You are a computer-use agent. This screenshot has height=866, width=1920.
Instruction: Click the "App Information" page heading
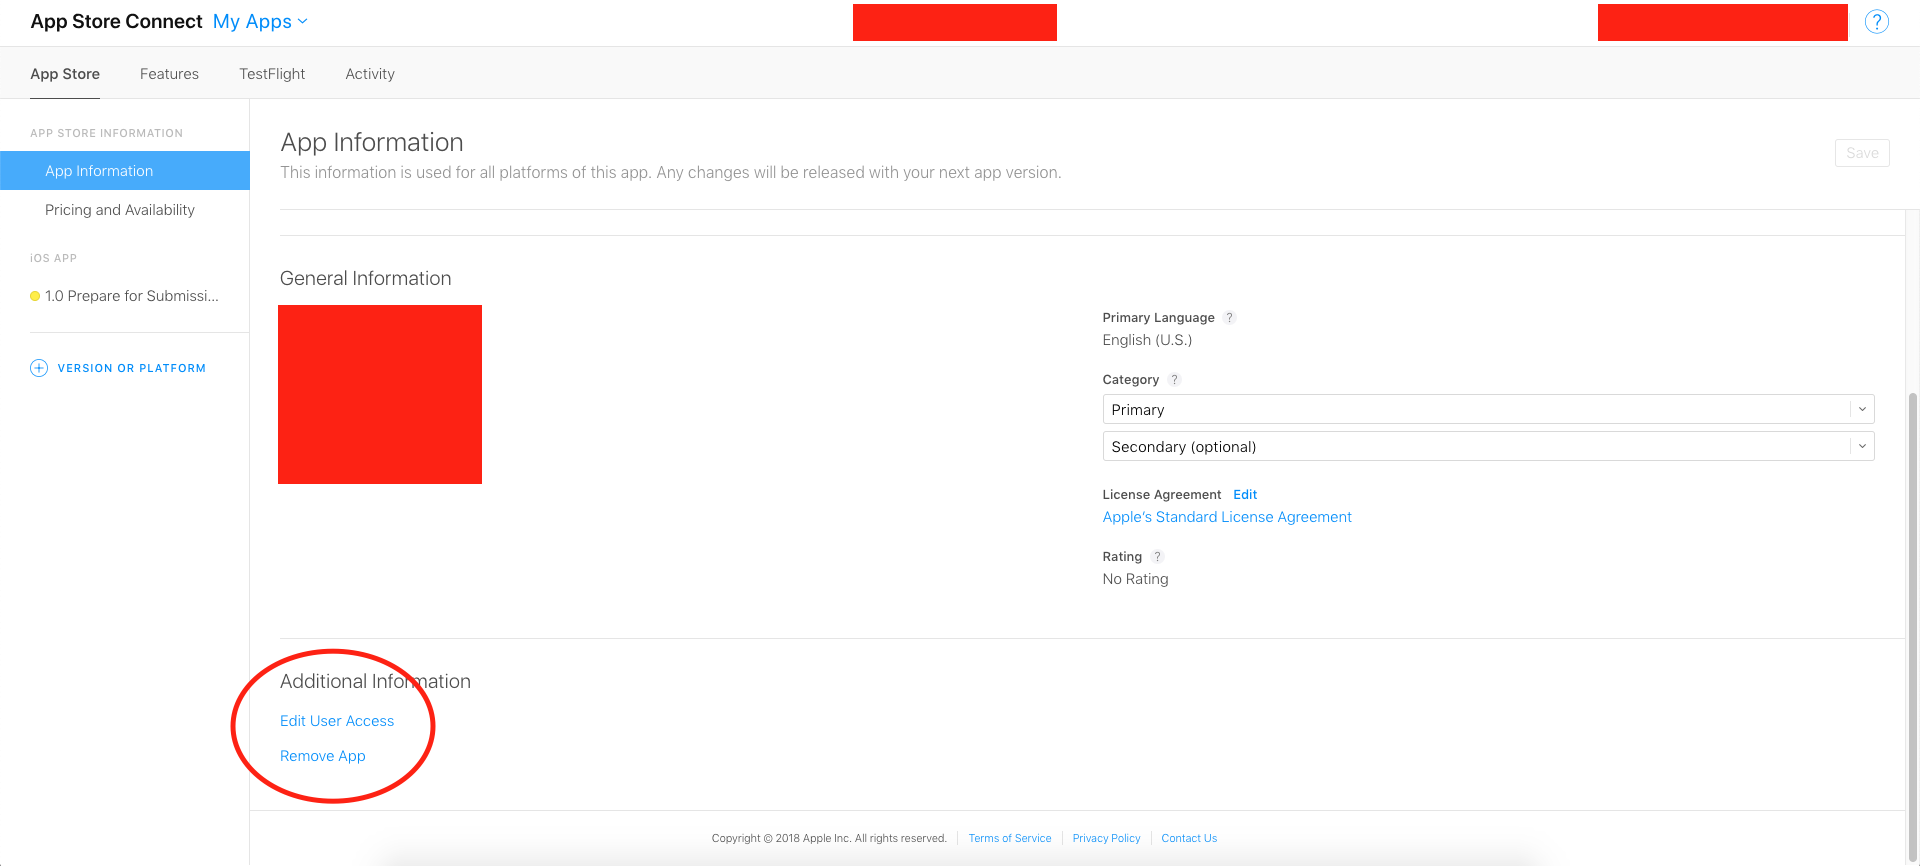click(372, 142)
